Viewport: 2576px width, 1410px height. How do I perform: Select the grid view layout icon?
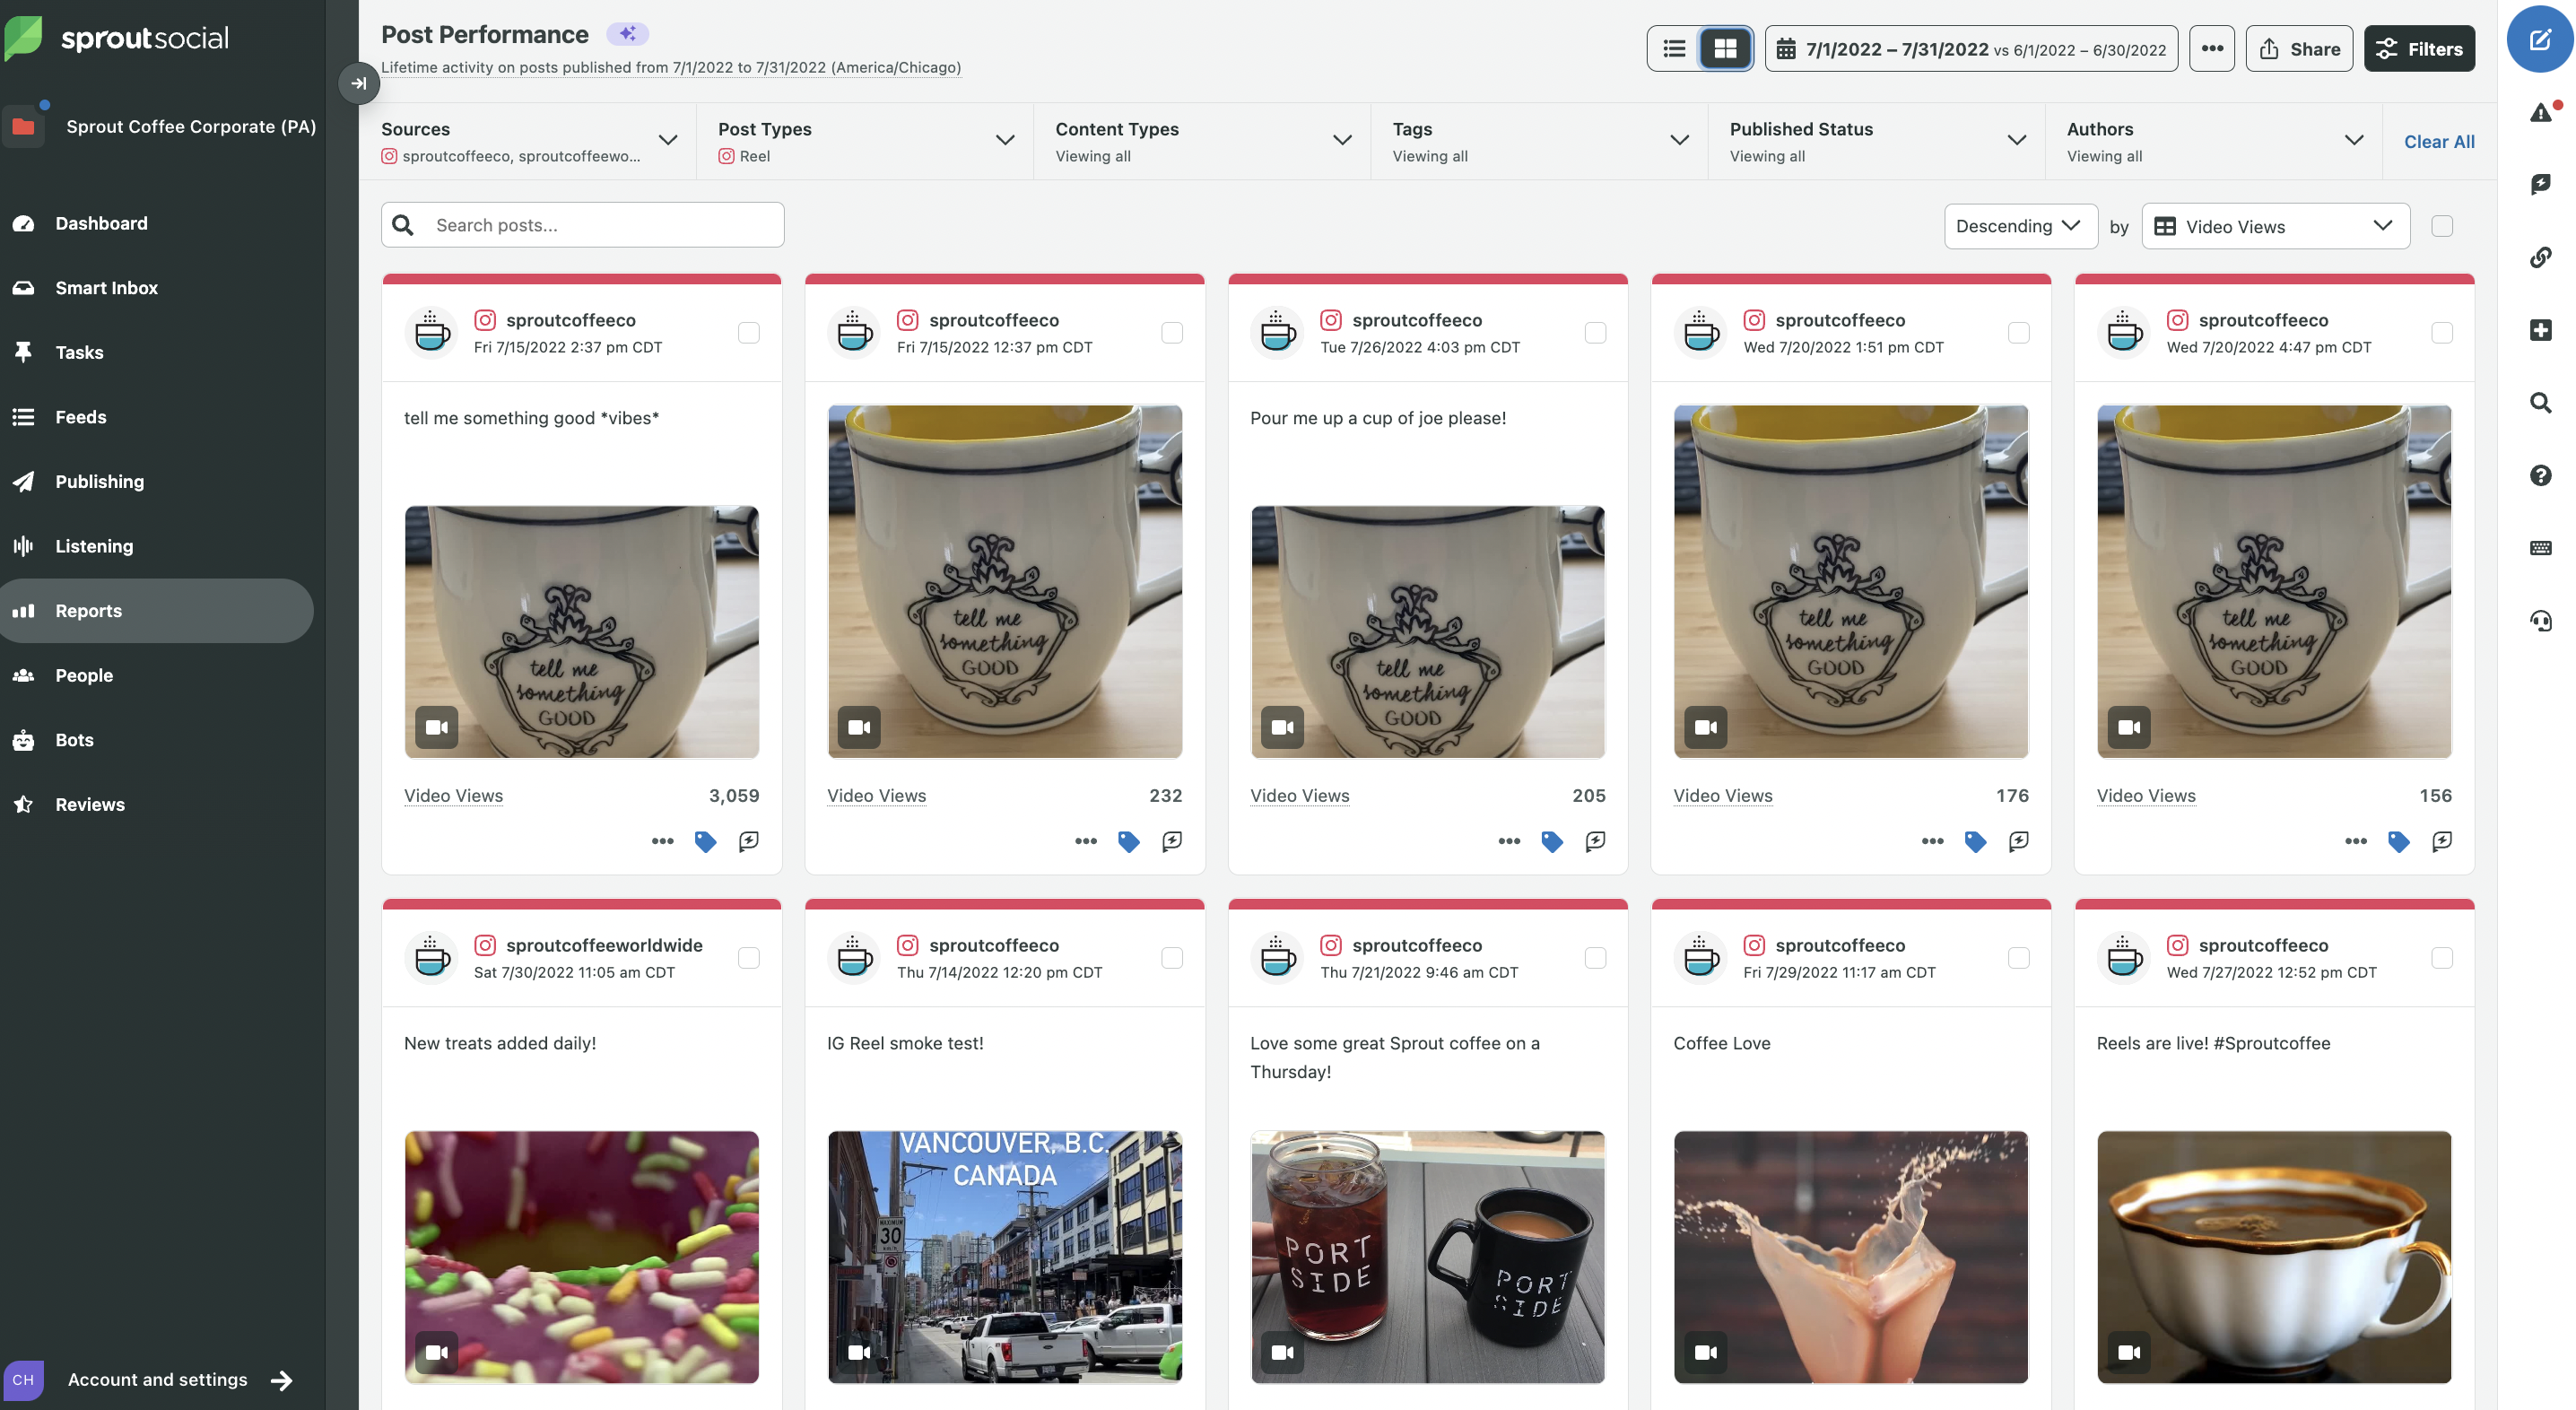tap(1725, 49)
